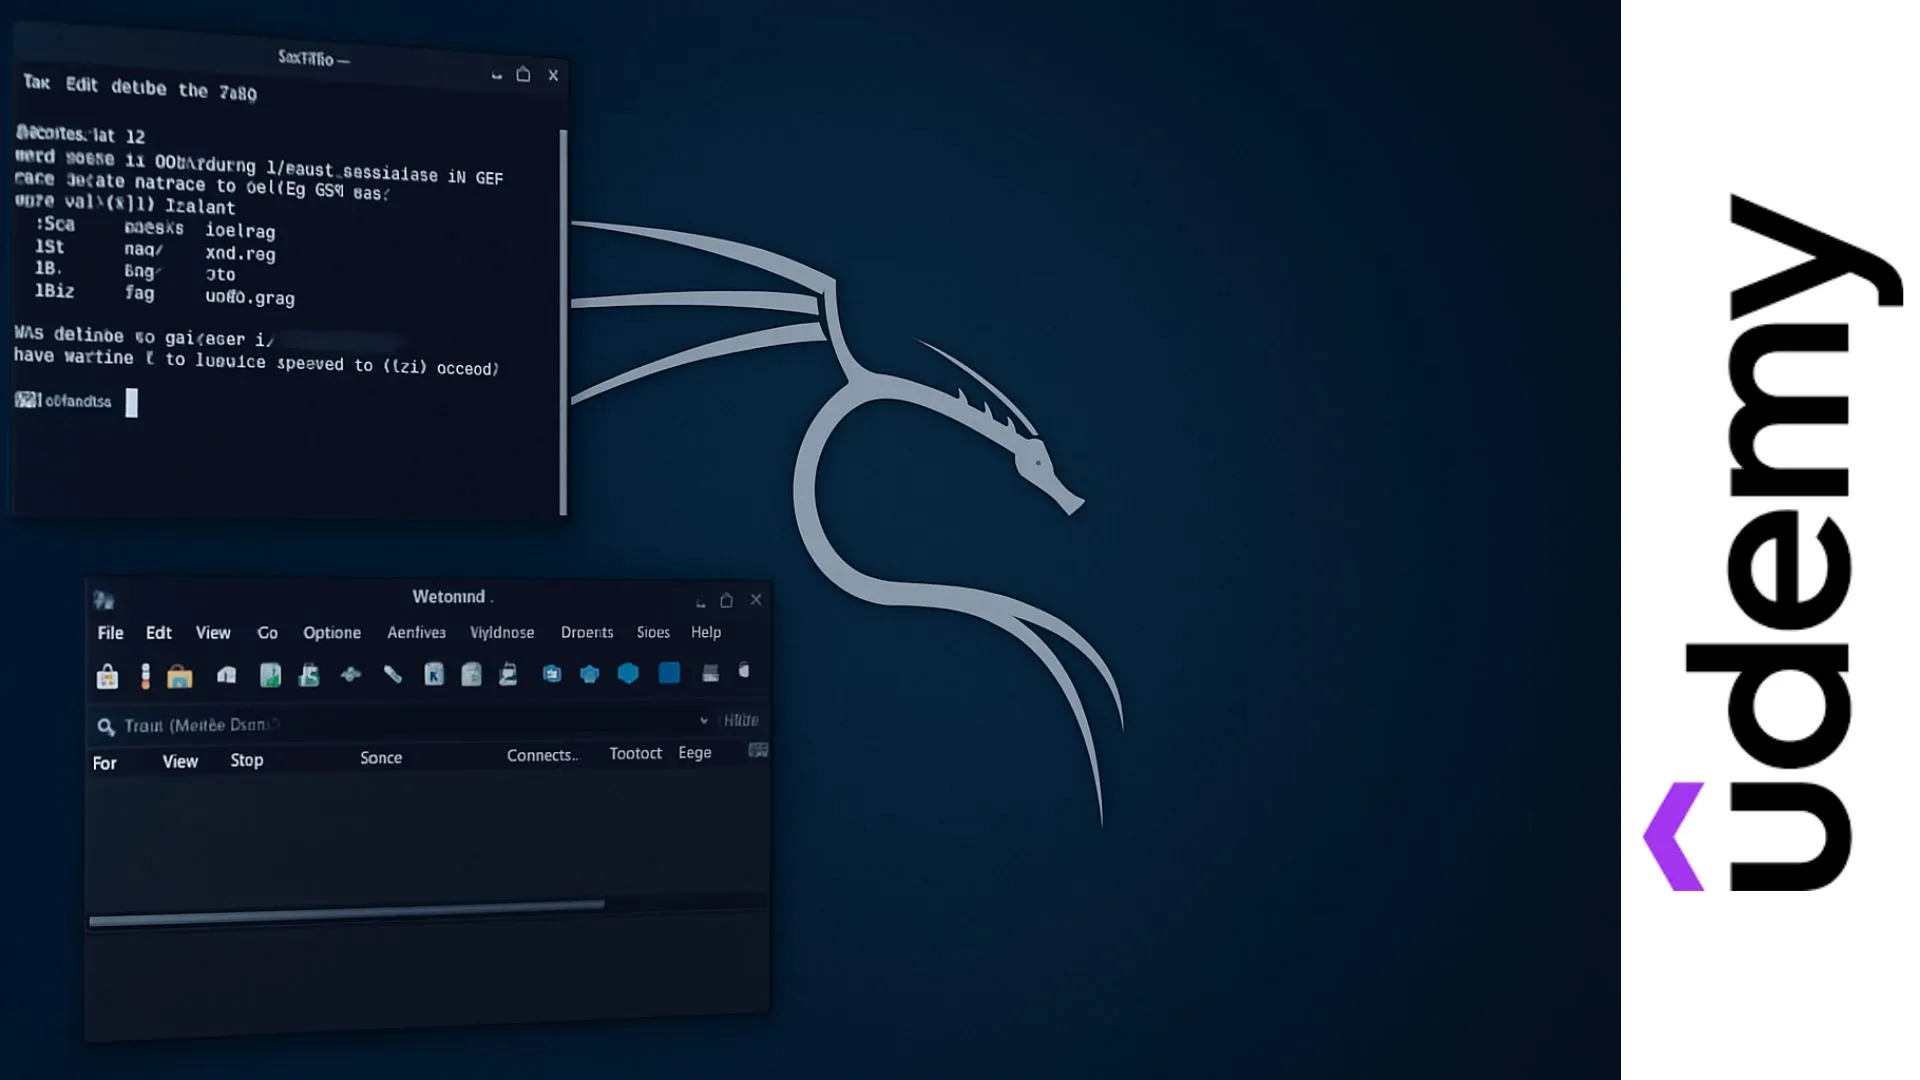Screen dimensions: 1920x1080
Task: Click the wrench tool icon
Action: tap(393, 675)
